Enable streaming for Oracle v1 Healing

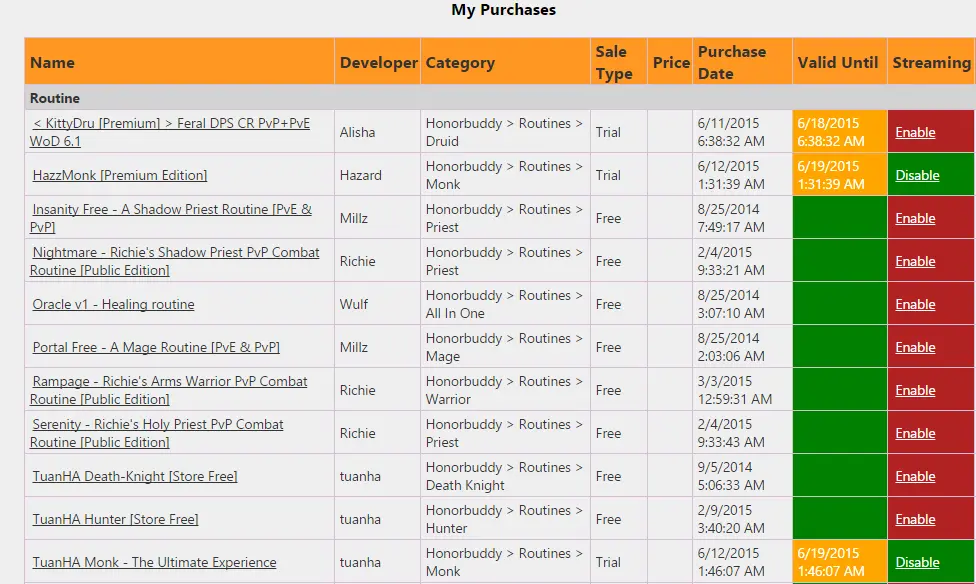coord(915,304)
